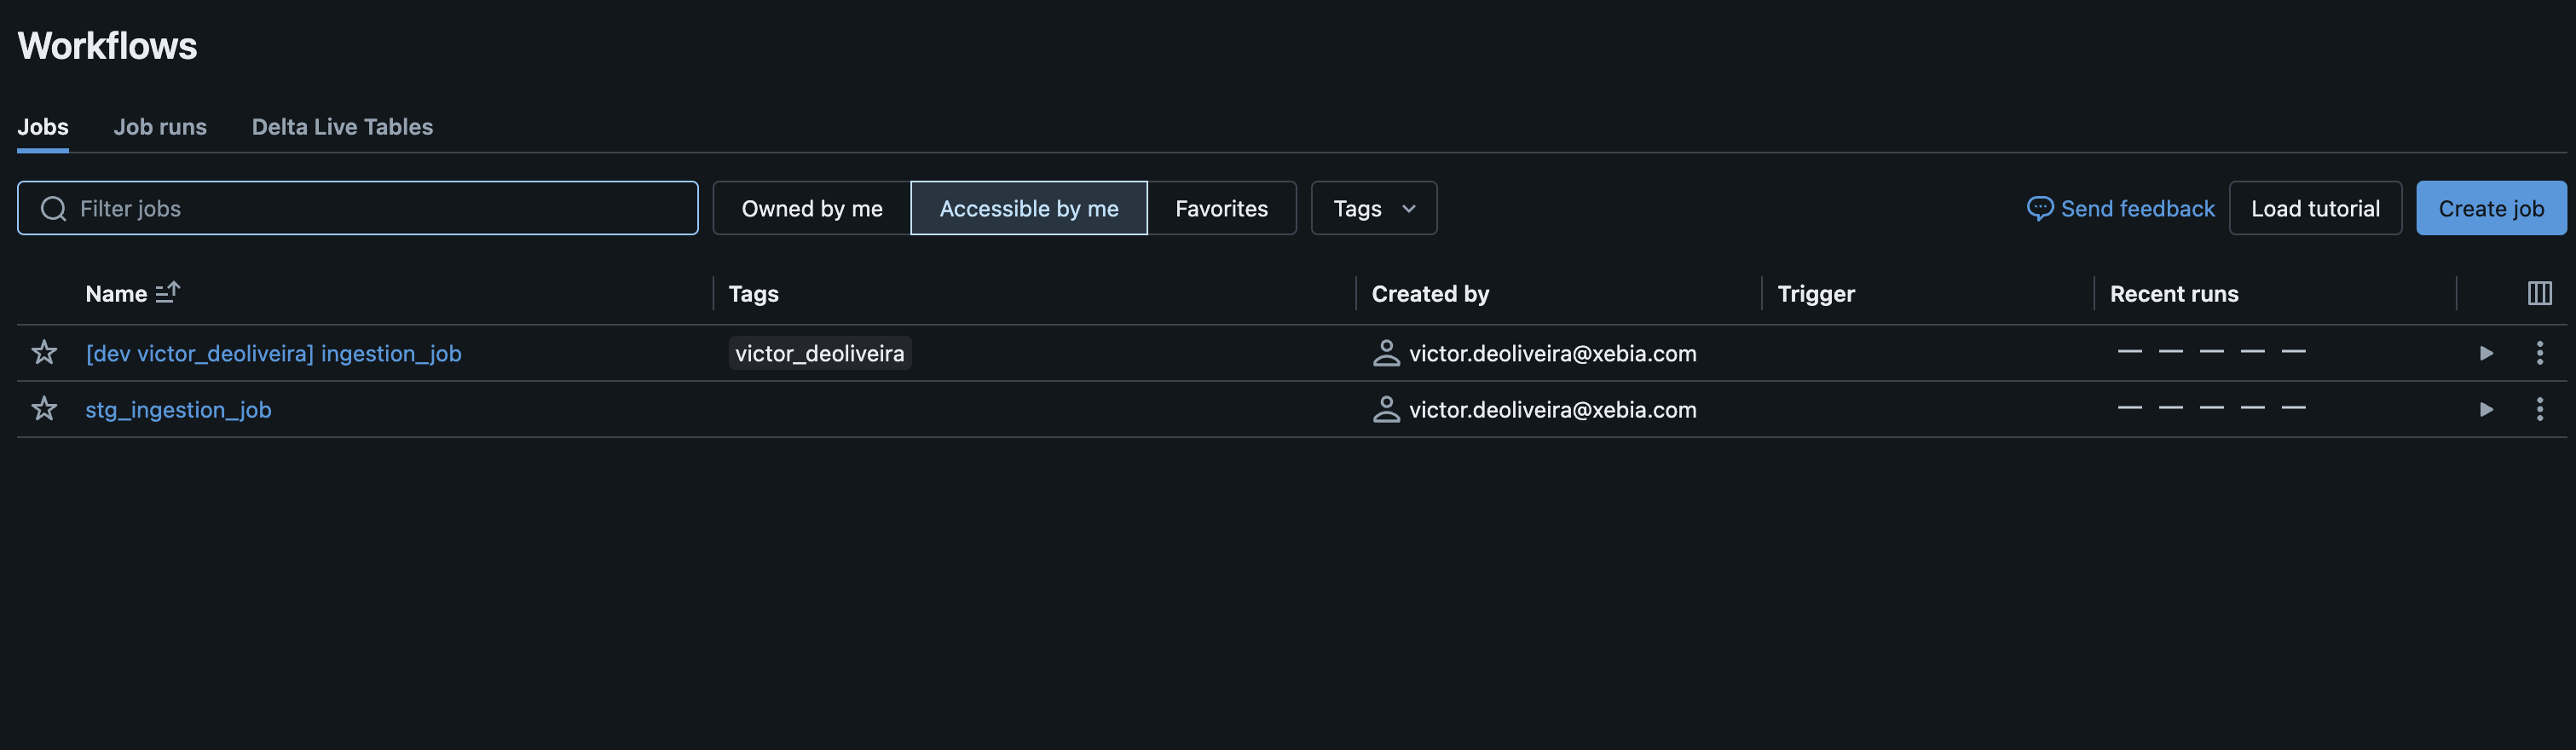Switch to the Delta Live Tables tab
The width and height of the screenshot is (2576, 750).
pyautogui.click(x=342, y=127)
